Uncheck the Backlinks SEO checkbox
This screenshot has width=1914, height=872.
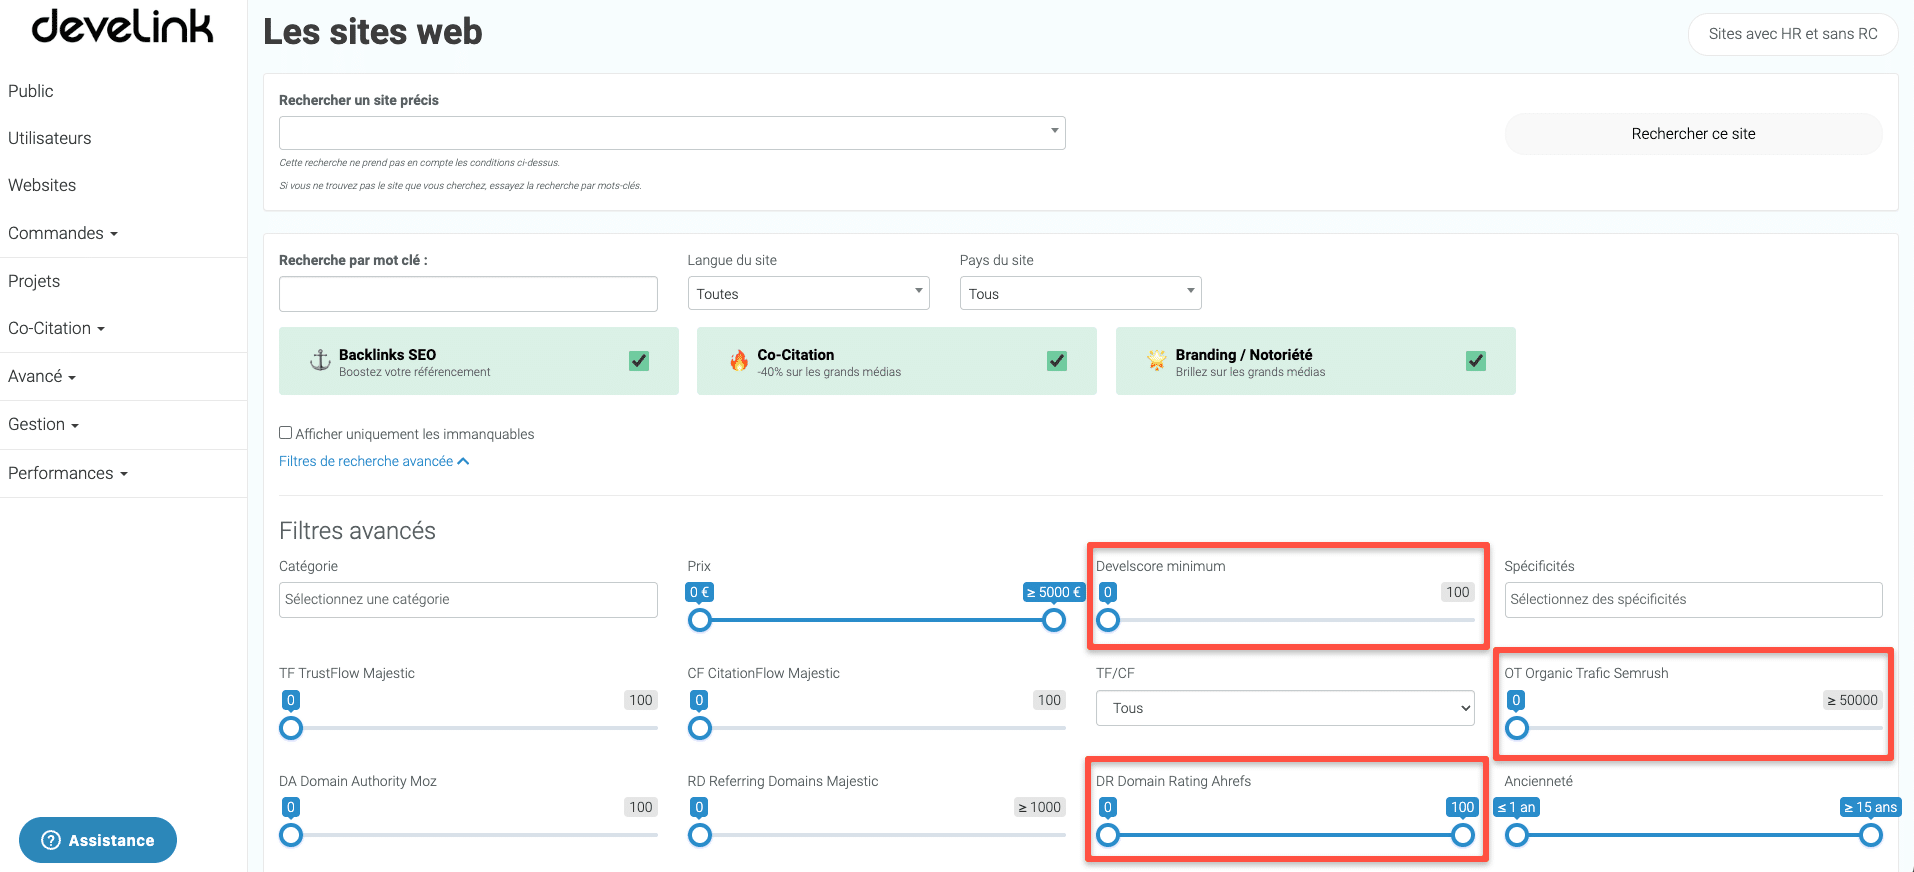639,361
